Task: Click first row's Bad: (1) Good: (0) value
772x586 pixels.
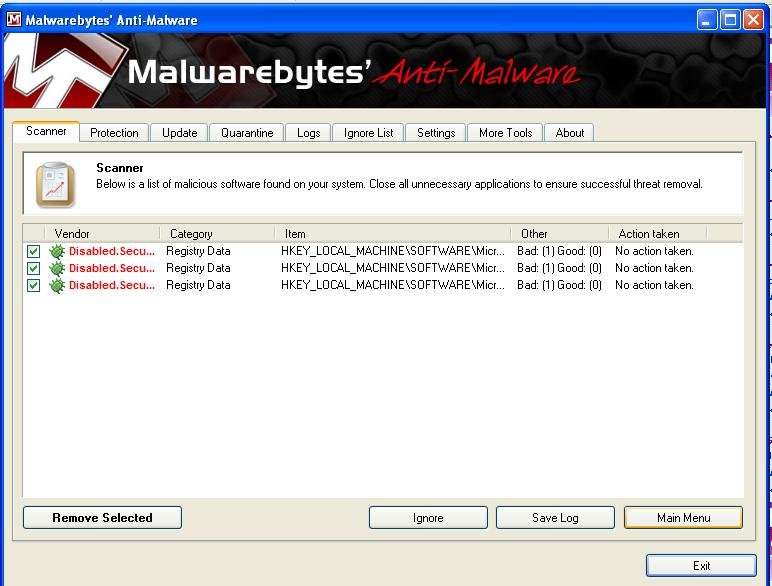Action: coord(559,251)
